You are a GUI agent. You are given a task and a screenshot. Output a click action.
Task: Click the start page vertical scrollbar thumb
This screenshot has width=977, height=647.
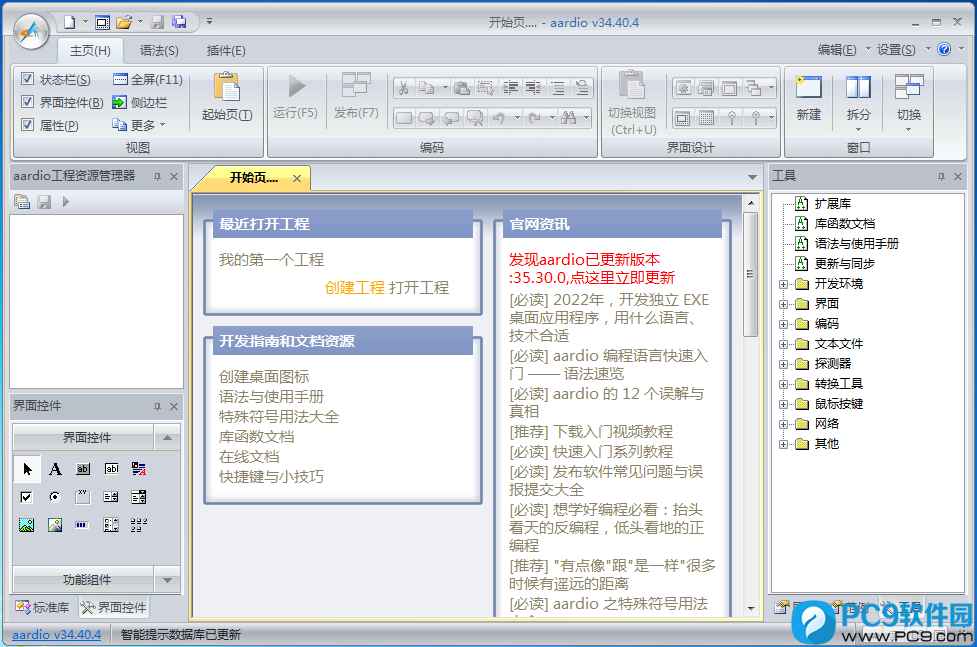tap(750, 274)
